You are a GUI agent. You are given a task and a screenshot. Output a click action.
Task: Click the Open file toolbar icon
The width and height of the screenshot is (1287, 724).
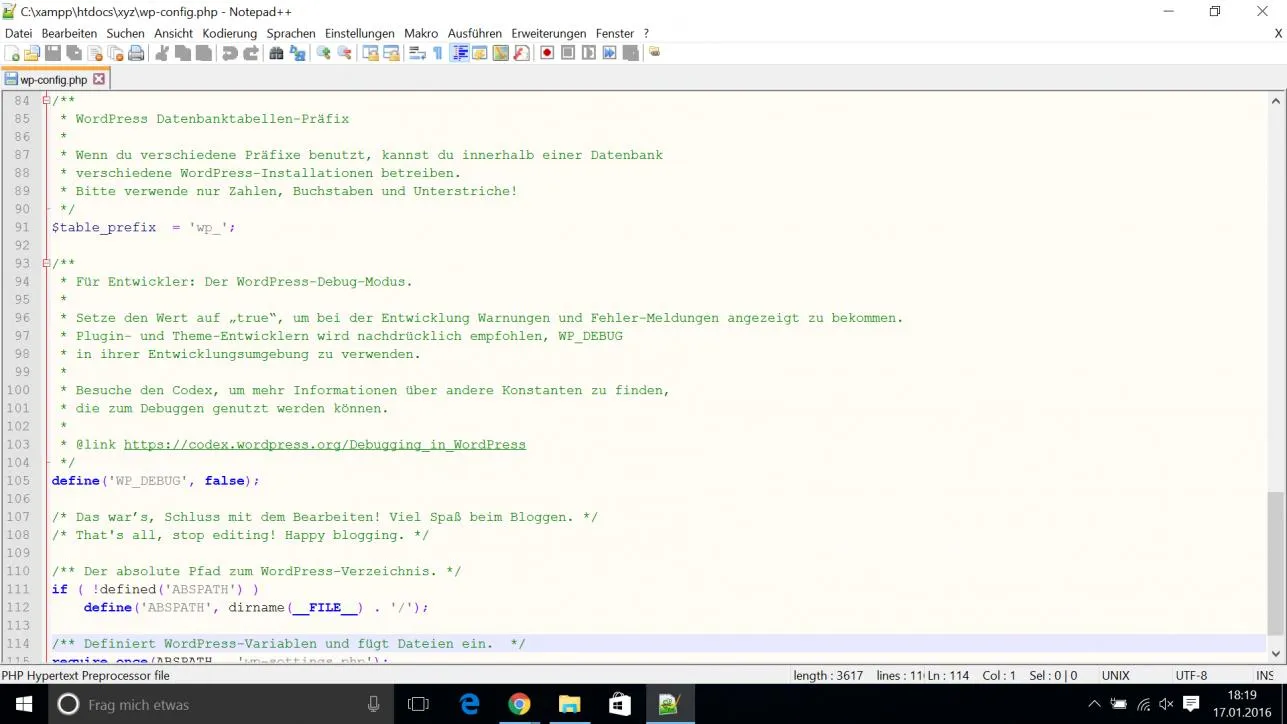pyautogui.click(x=32, y=53)
